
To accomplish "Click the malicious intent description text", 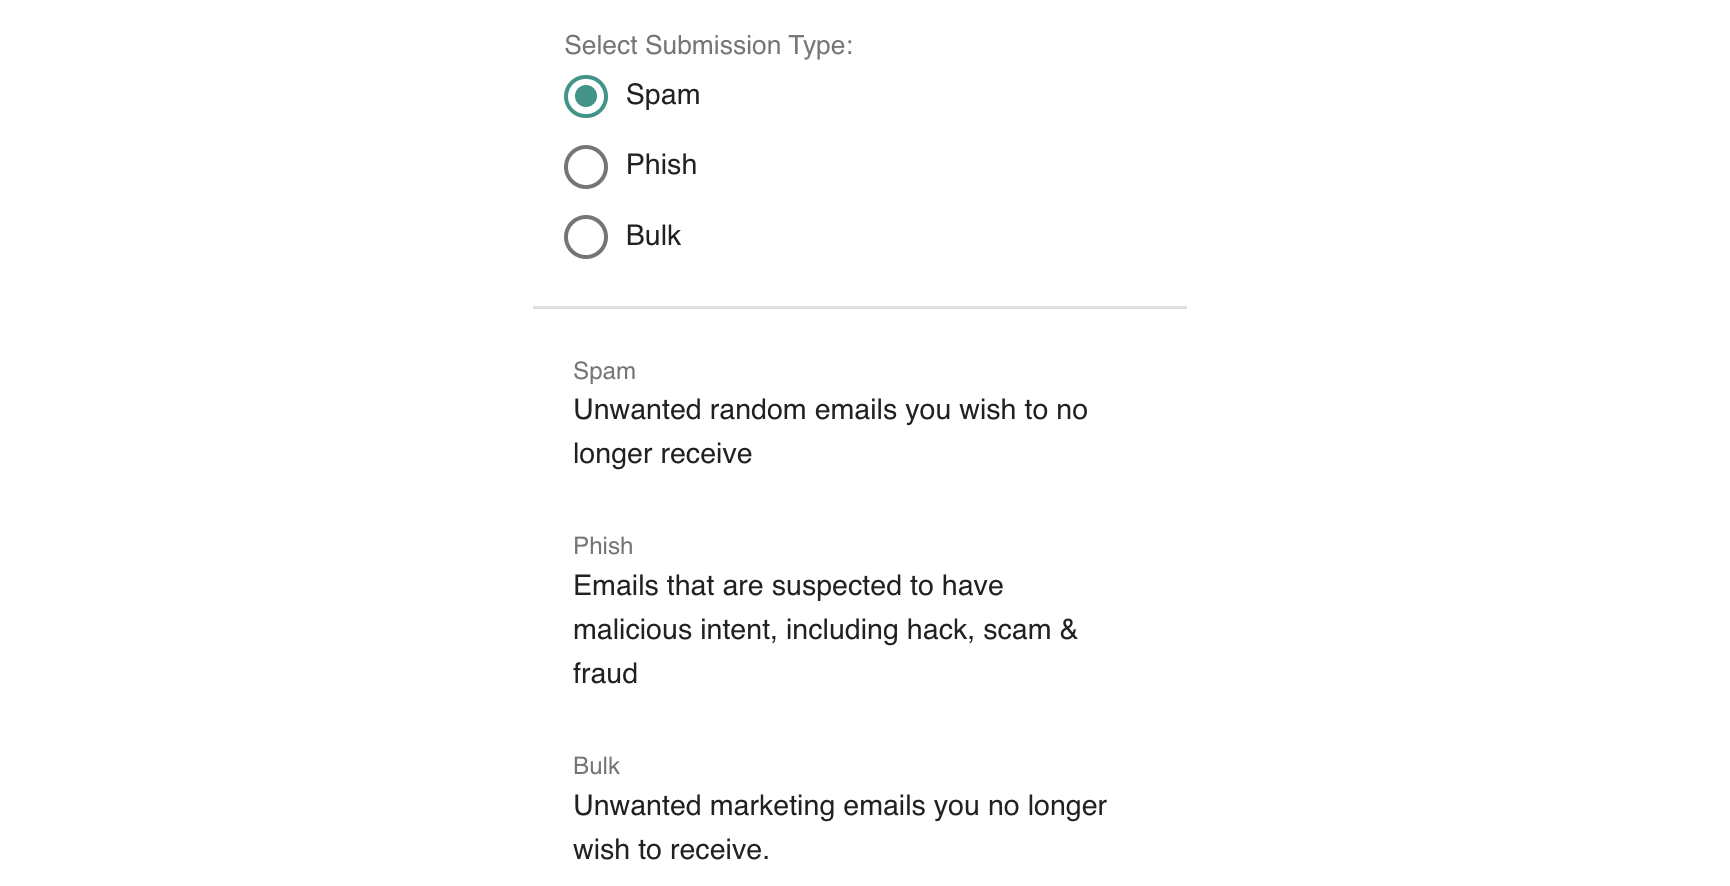I will [825, 629].
